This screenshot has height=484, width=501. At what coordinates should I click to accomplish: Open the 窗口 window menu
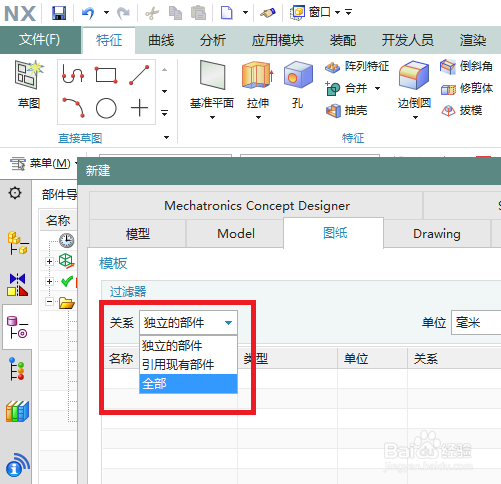[x=315, y=13]
